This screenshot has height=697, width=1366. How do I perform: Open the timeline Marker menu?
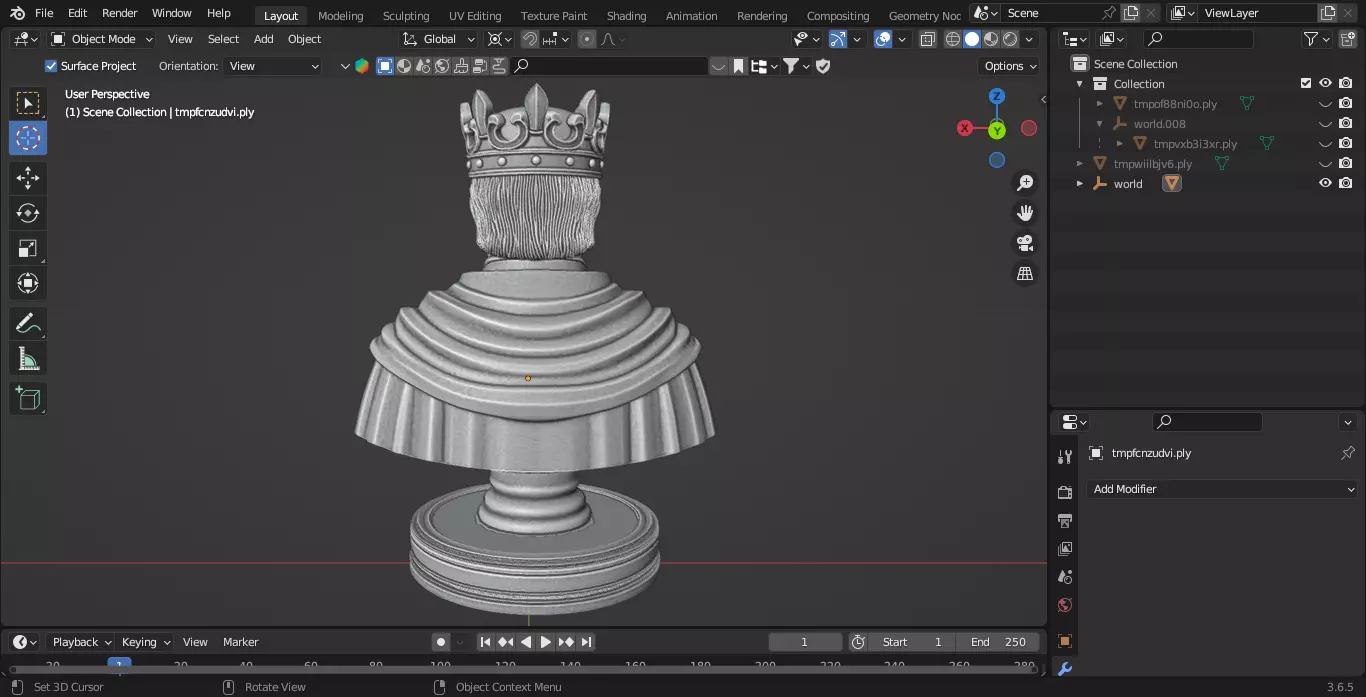[240, 642]
